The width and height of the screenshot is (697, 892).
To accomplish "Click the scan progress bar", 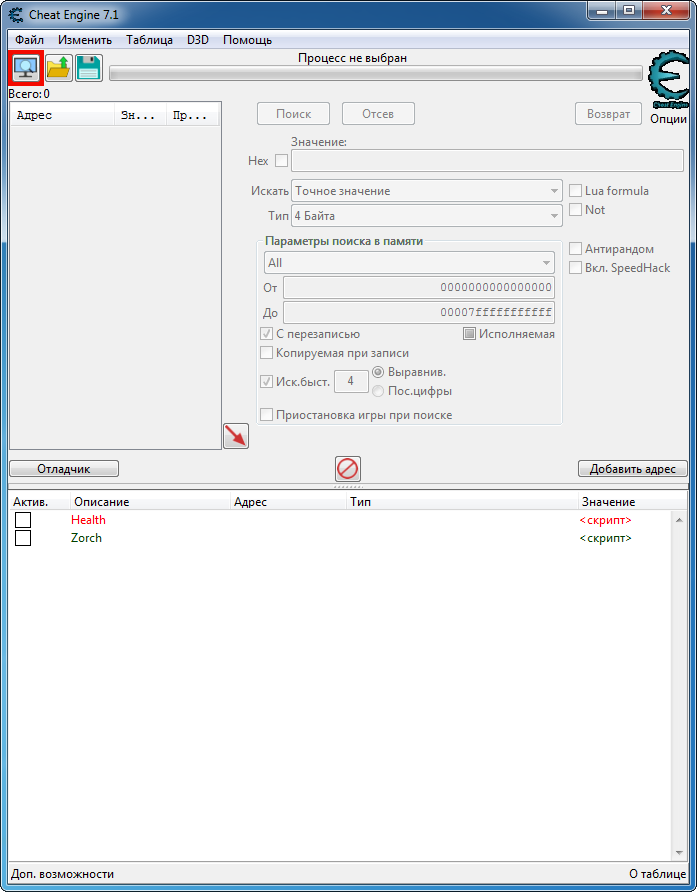I will click(x=376, y=73).
